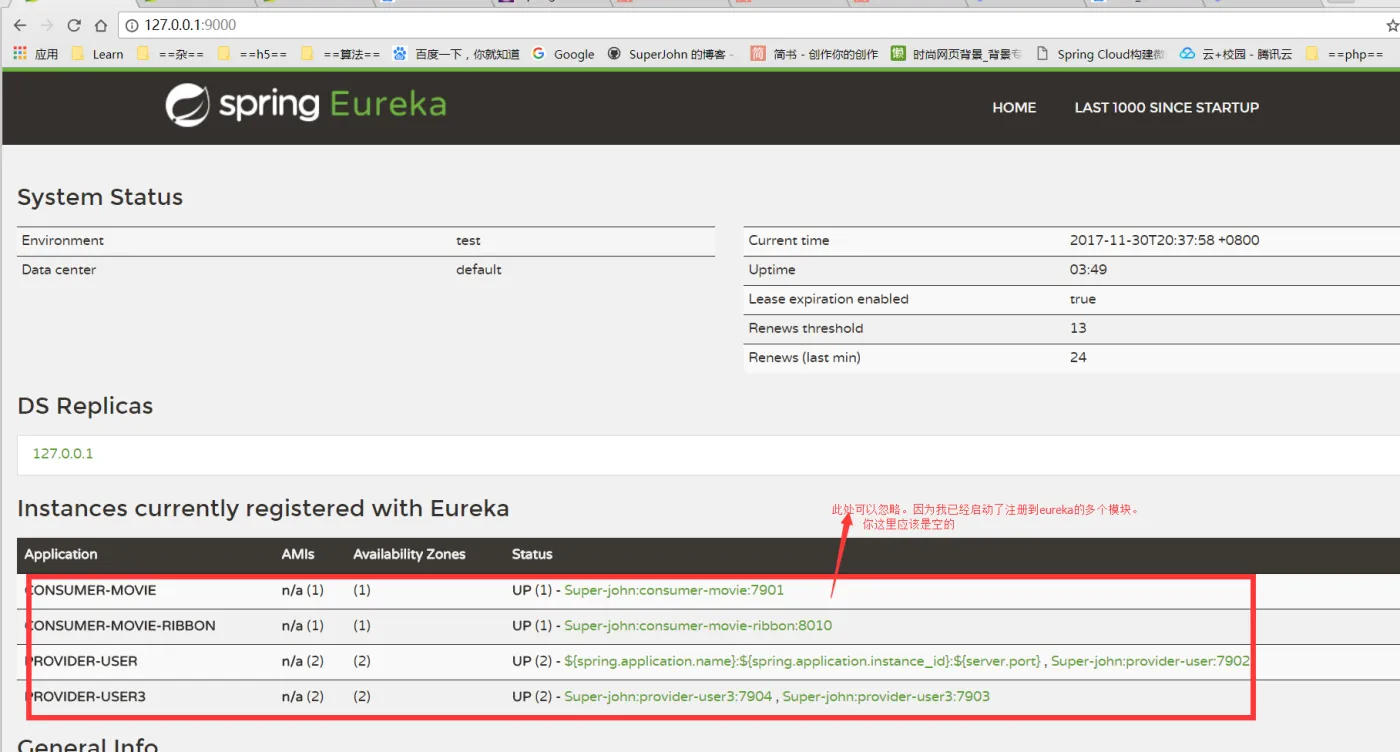Go to the browser home icon
The width and height of the screenshot is (1400, 752).
(x=101, y=25)
